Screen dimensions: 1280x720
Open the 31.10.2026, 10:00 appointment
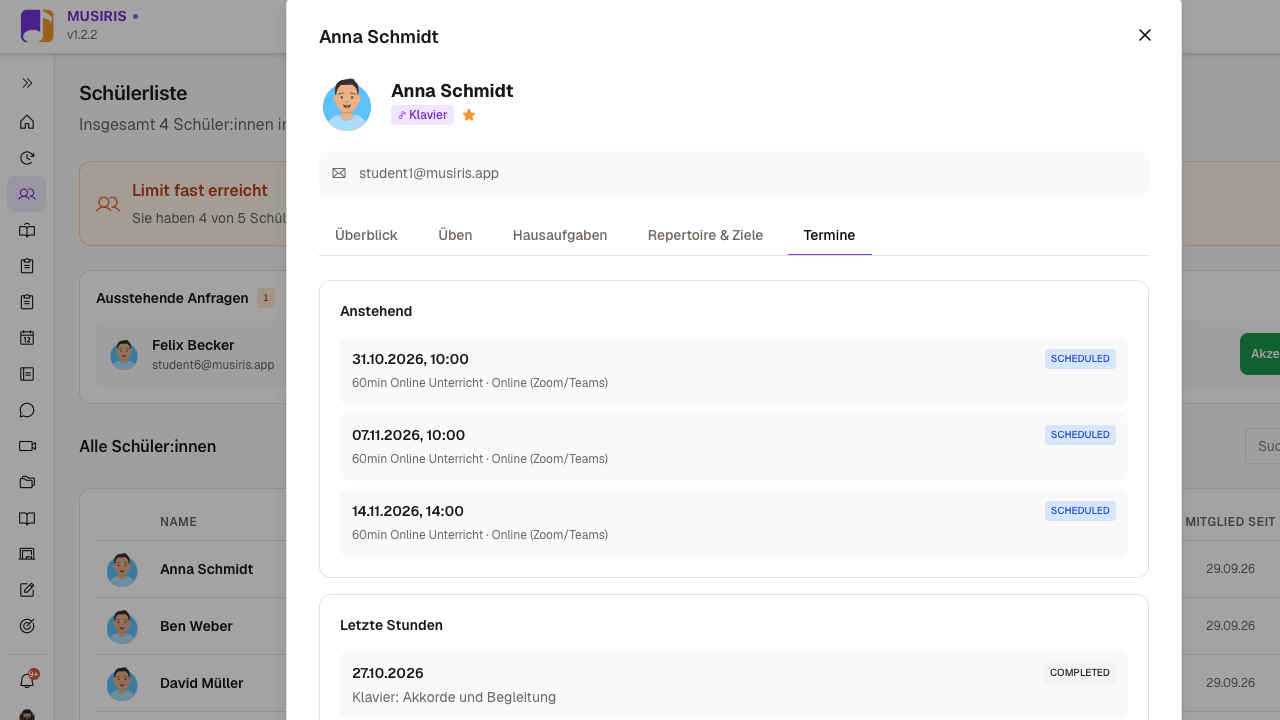pos(734,371)
